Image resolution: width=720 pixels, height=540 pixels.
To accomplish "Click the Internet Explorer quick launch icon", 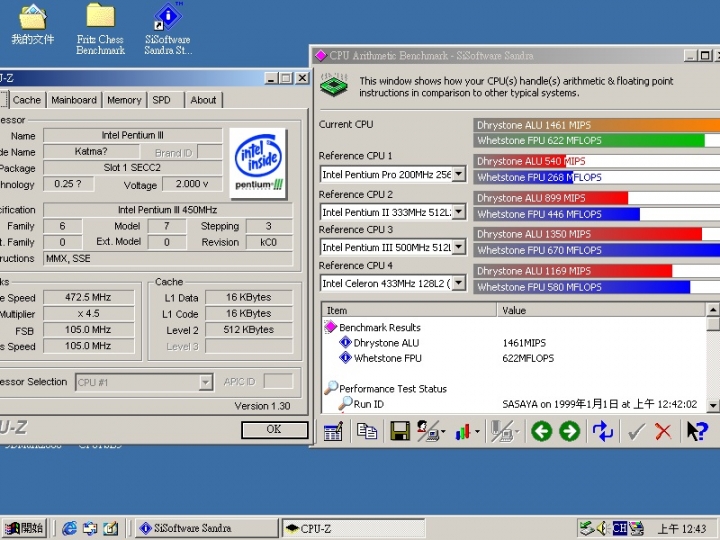I will pos(69,529).
